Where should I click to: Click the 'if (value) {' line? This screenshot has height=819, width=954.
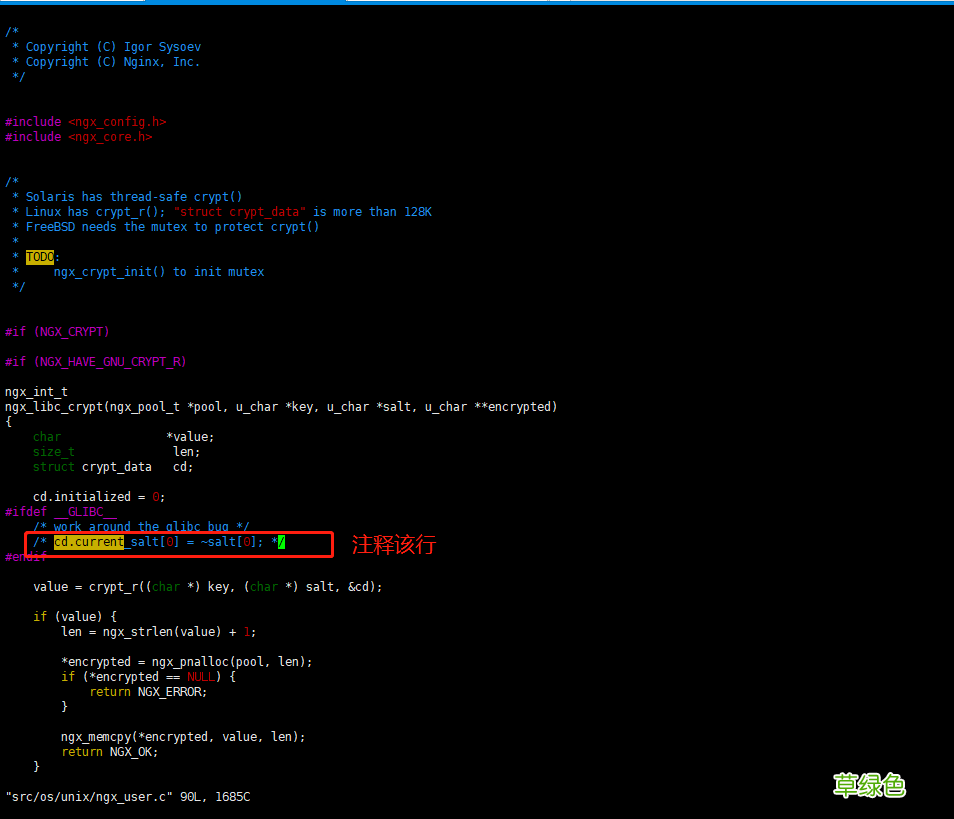(75, 616)
